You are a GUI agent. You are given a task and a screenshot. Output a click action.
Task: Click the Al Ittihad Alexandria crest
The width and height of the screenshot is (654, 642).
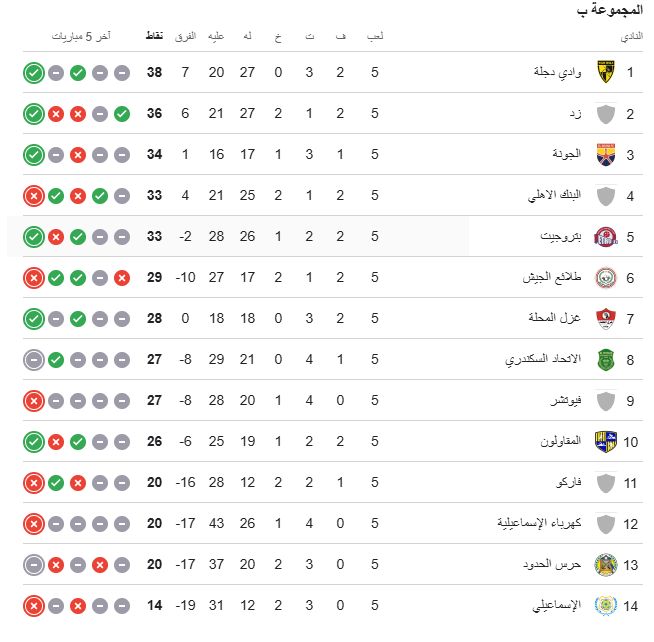point(605,359)
